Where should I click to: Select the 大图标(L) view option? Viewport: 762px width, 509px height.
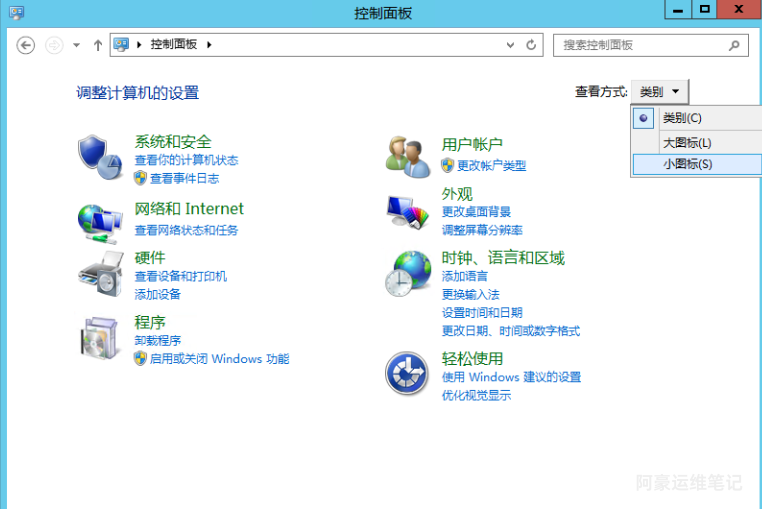point(697,143)
